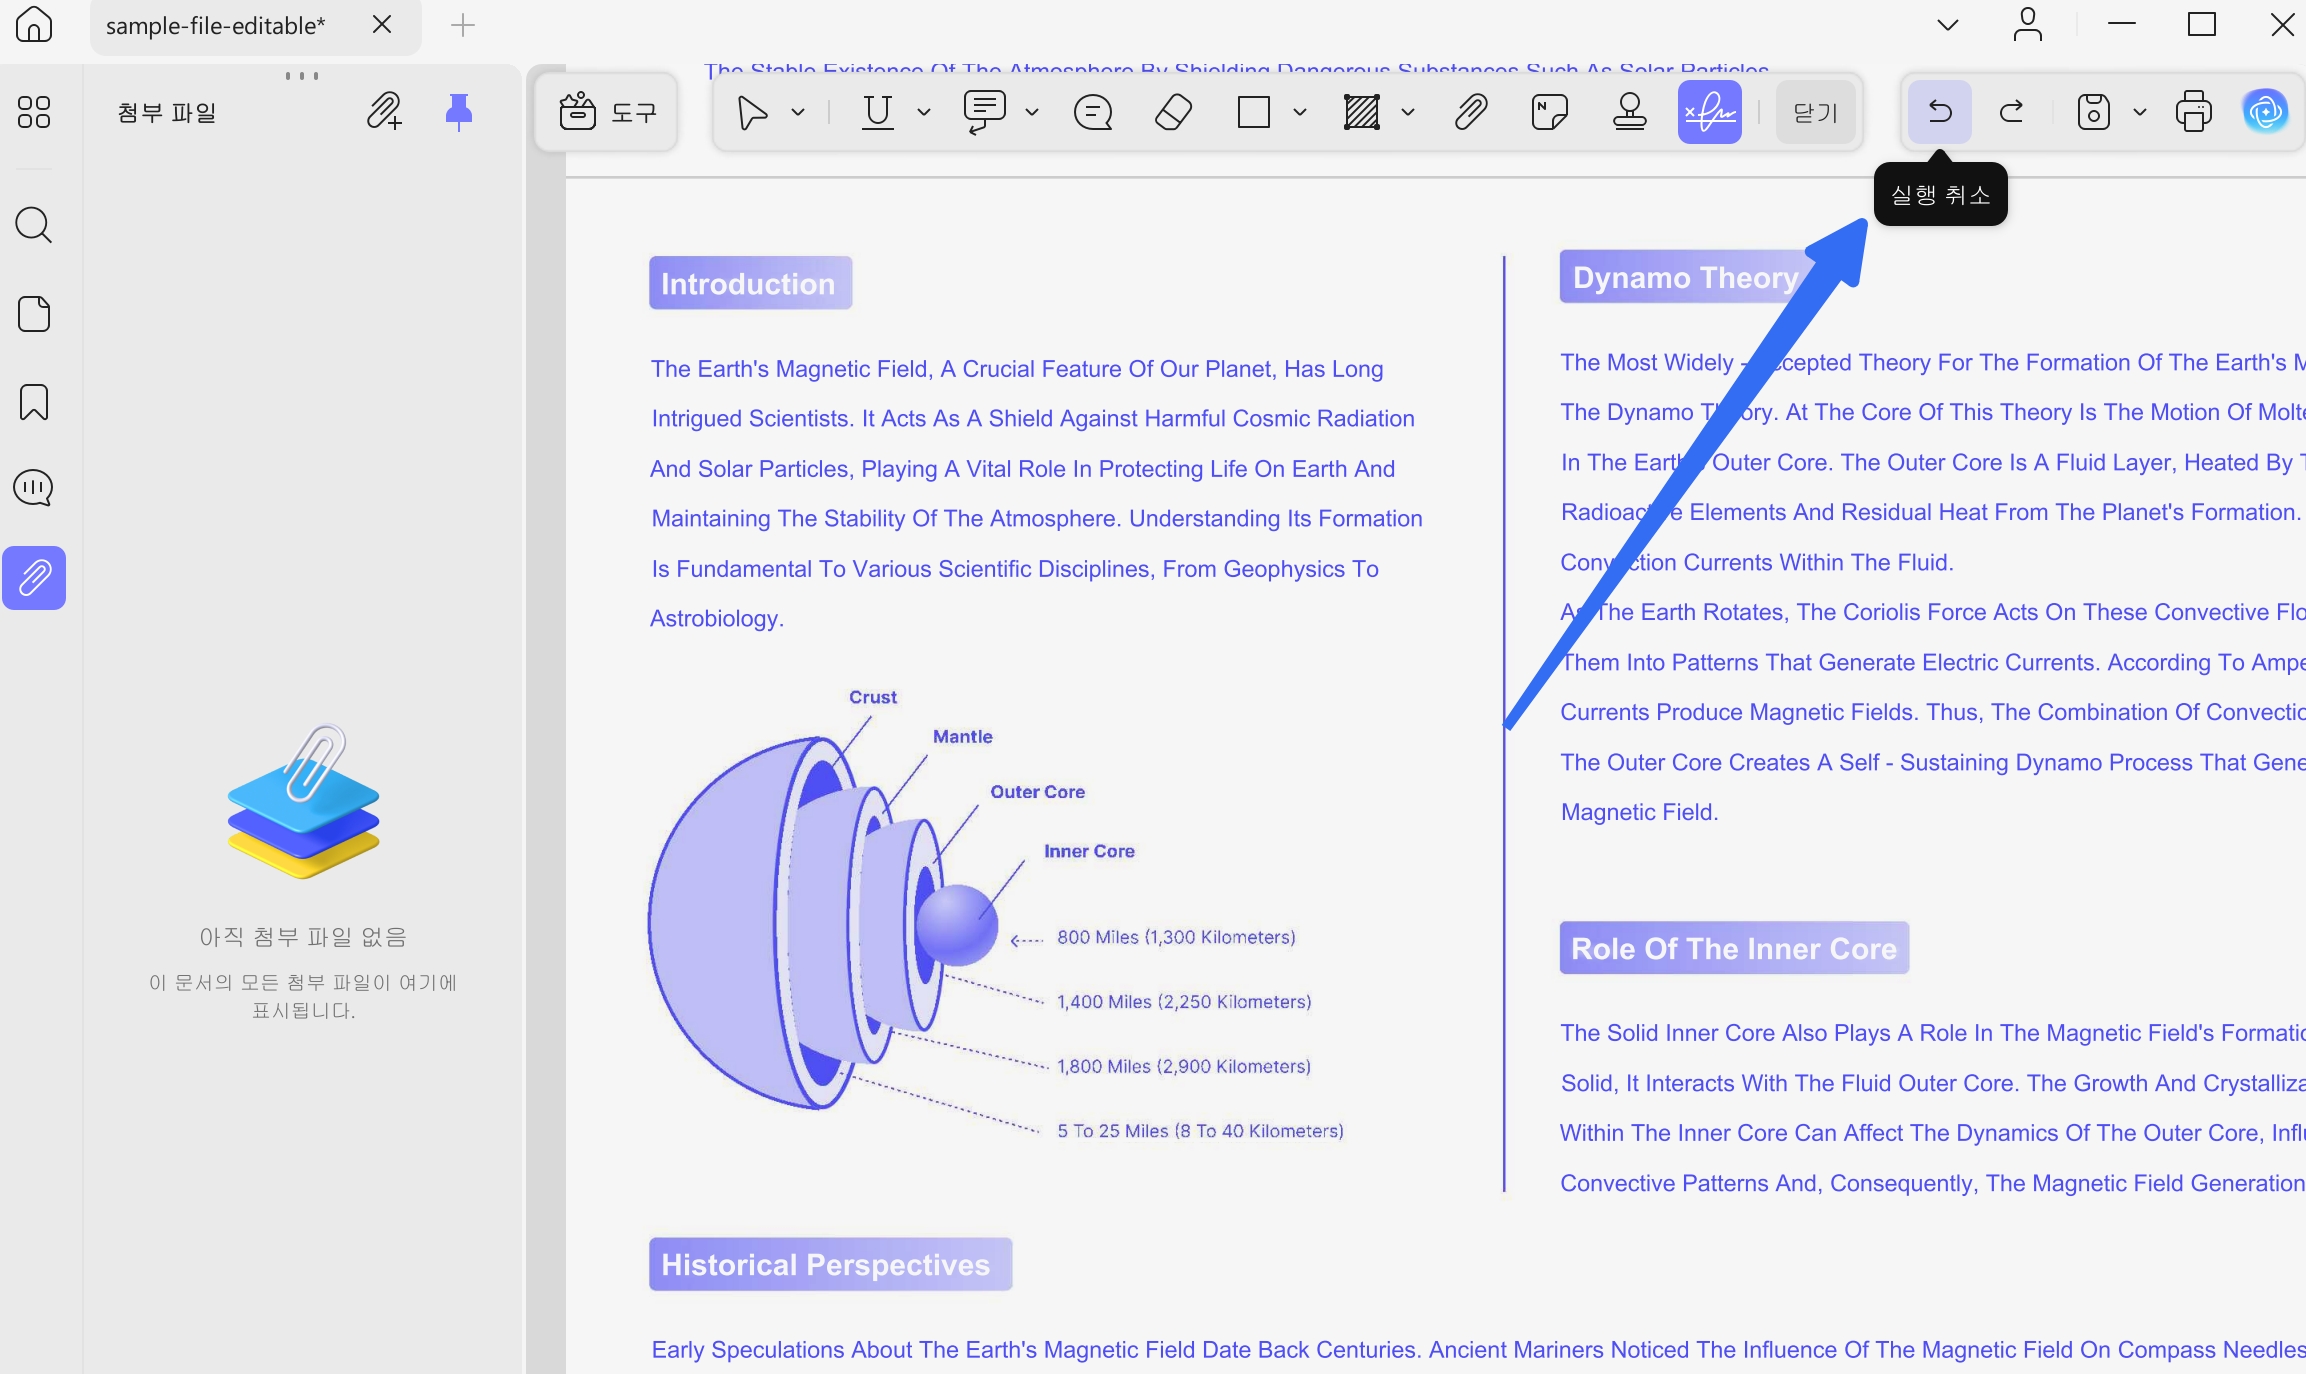Open the search panel in sidebar
Screen dimensions: 2306x1374
point(34,225)
